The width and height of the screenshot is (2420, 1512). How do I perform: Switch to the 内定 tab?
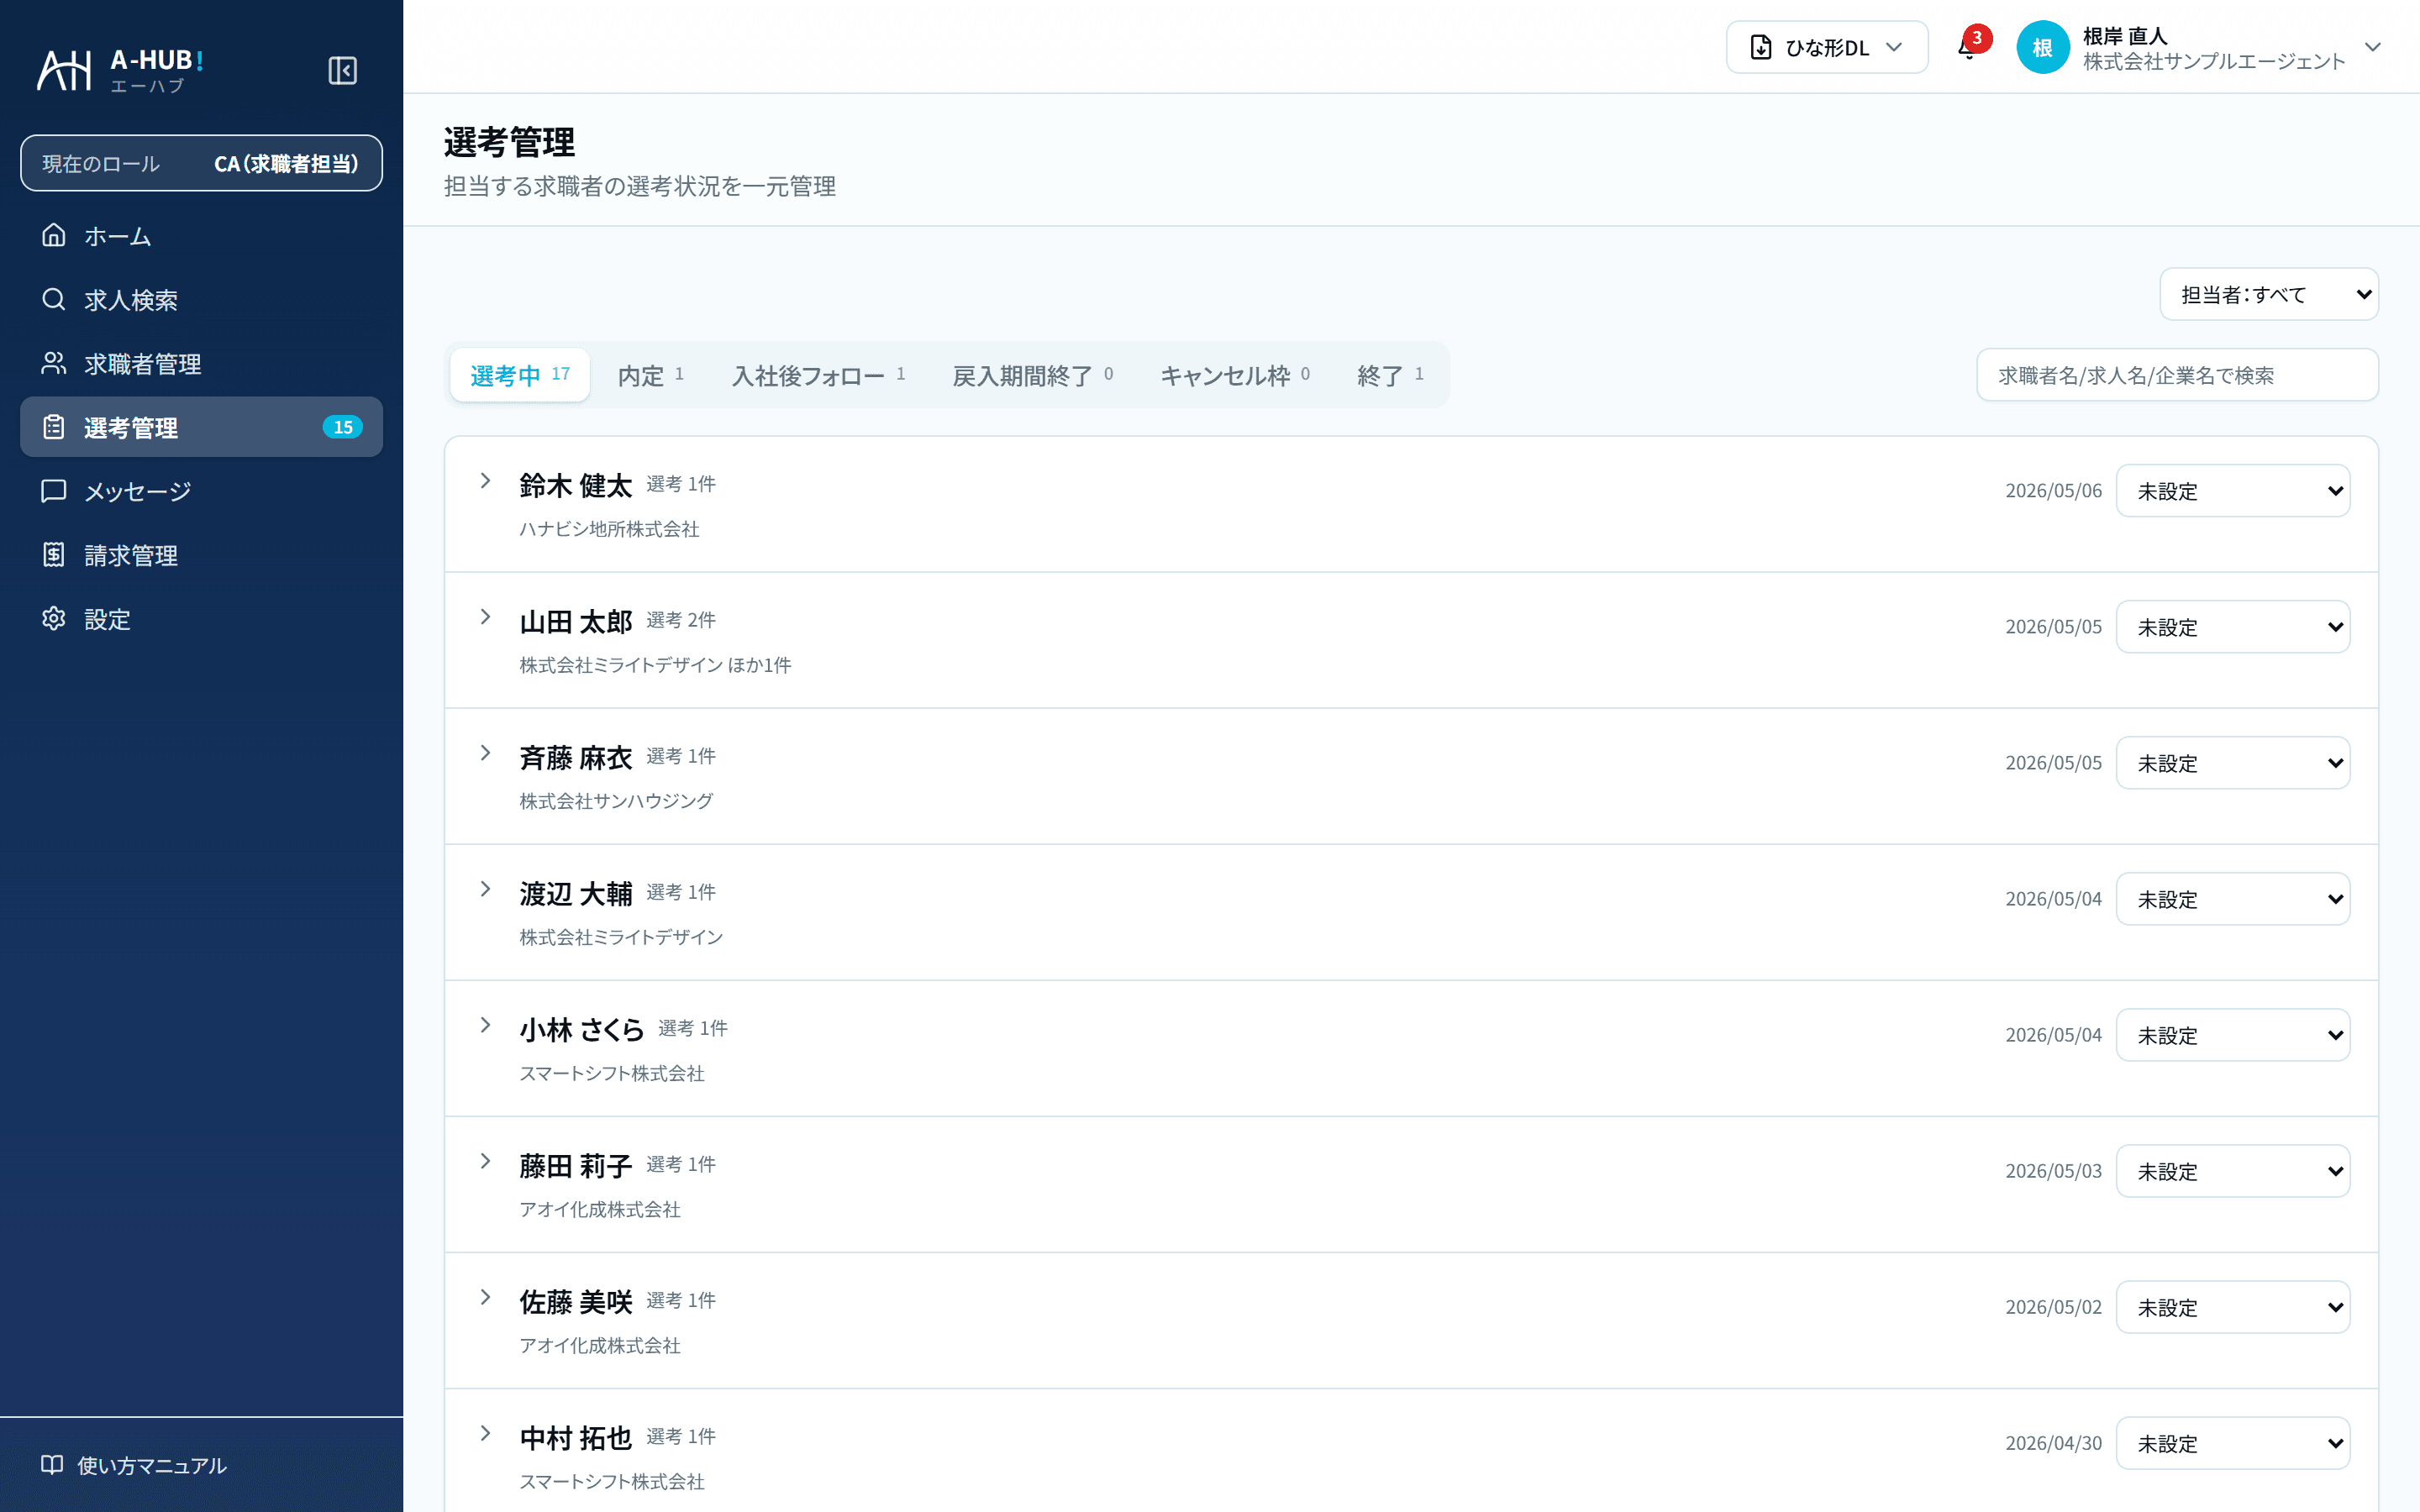pos(651,375)
